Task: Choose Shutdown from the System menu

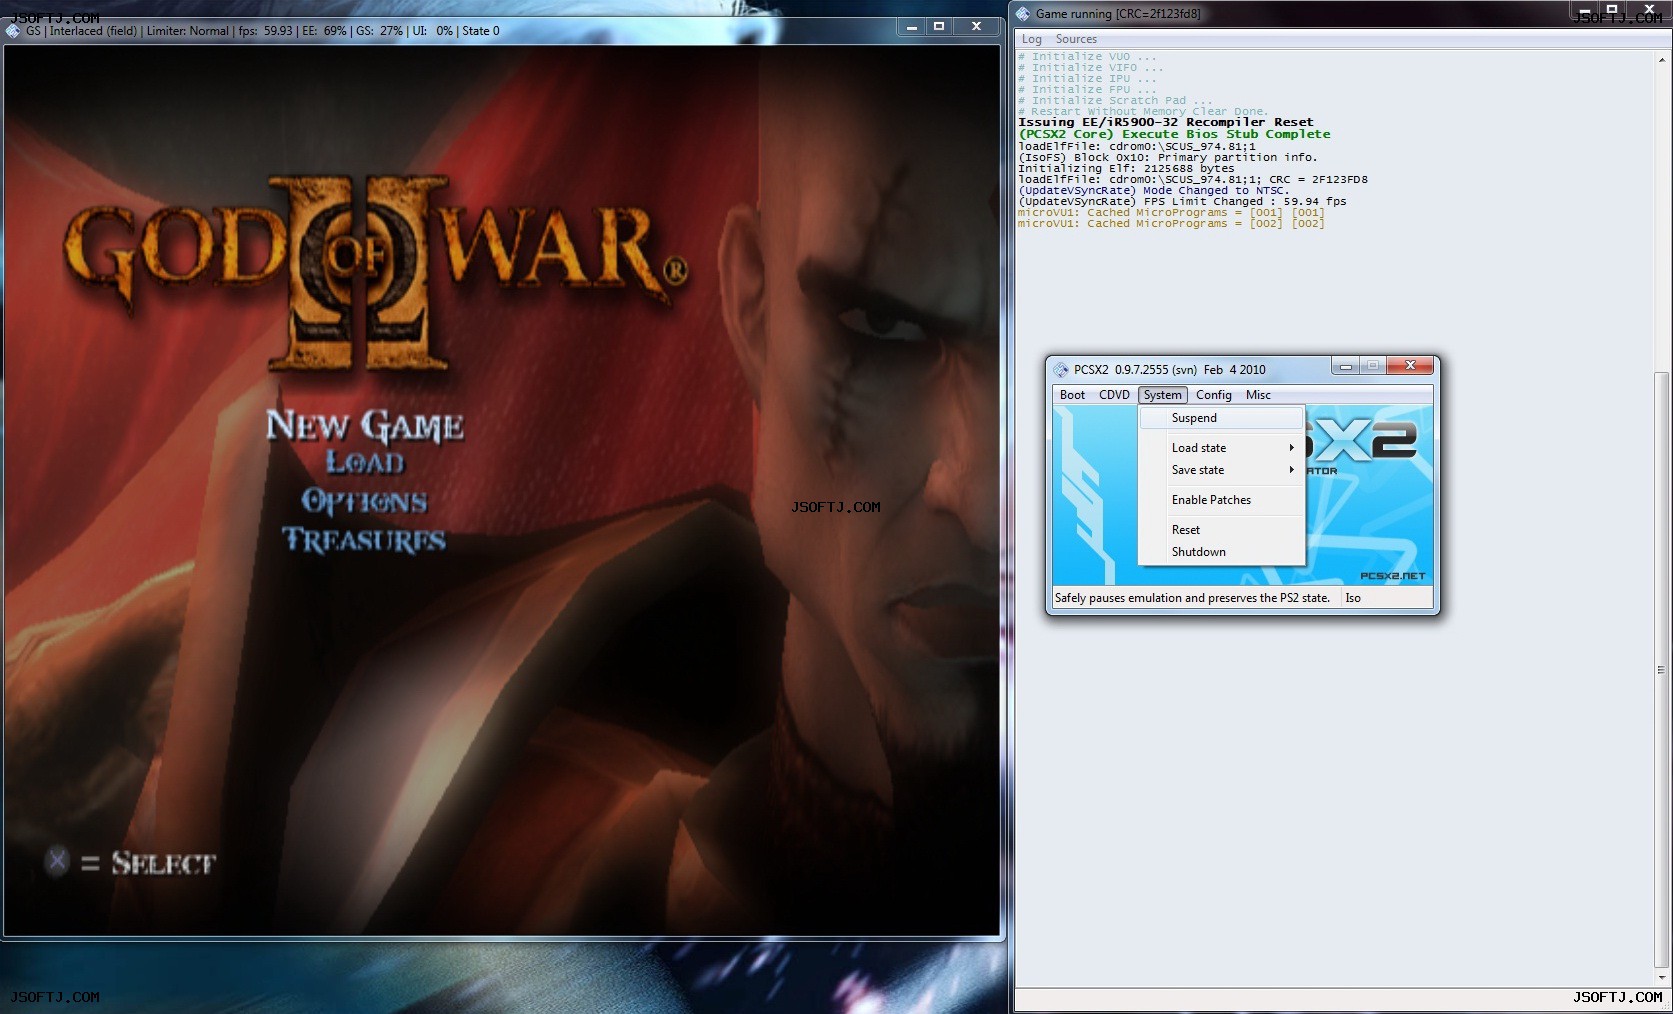Action: click(1222, 552)
